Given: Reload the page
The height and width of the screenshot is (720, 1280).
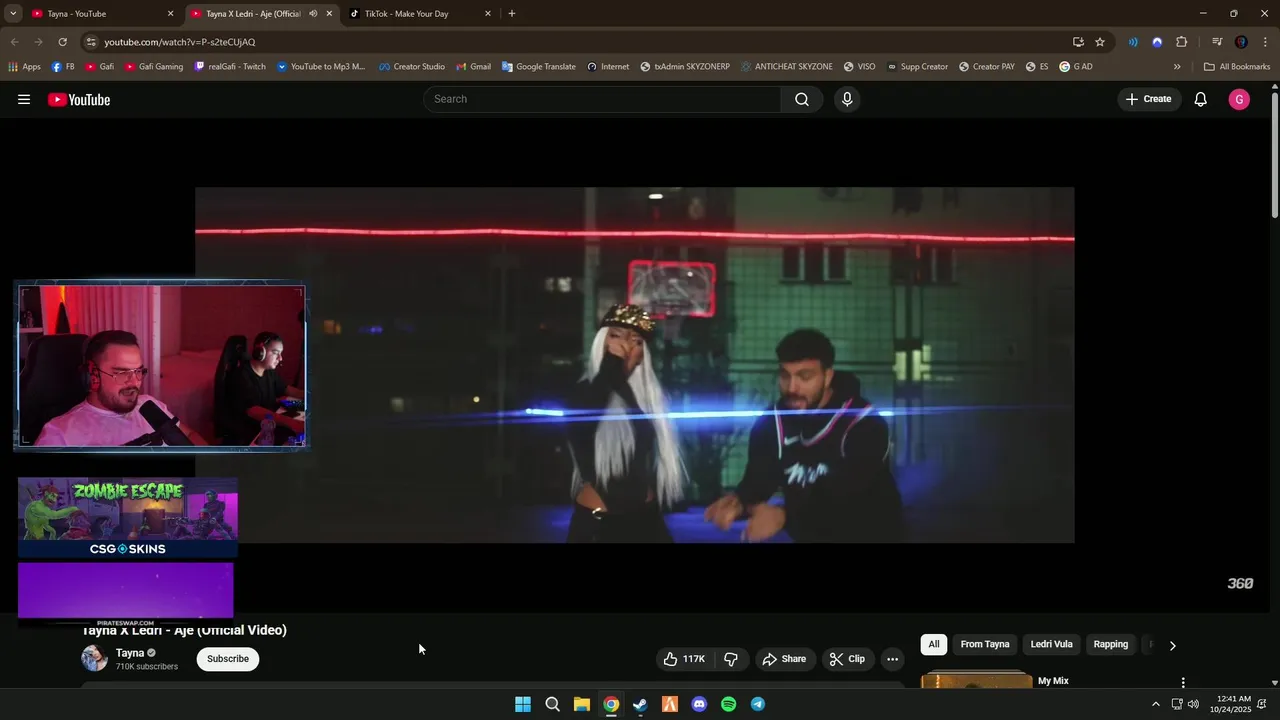Looking at the screenshot, I should pos(62,42).
